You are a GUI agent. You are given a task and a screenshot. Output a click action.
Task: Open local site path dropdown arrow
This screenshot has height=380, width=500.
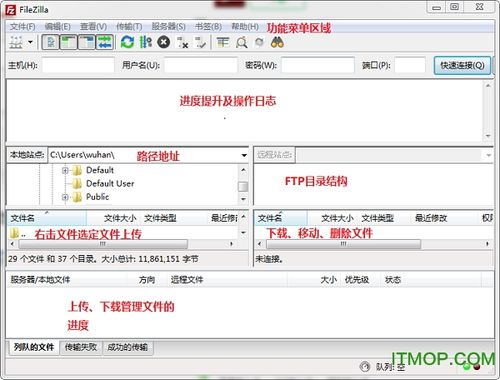(244, 155)
